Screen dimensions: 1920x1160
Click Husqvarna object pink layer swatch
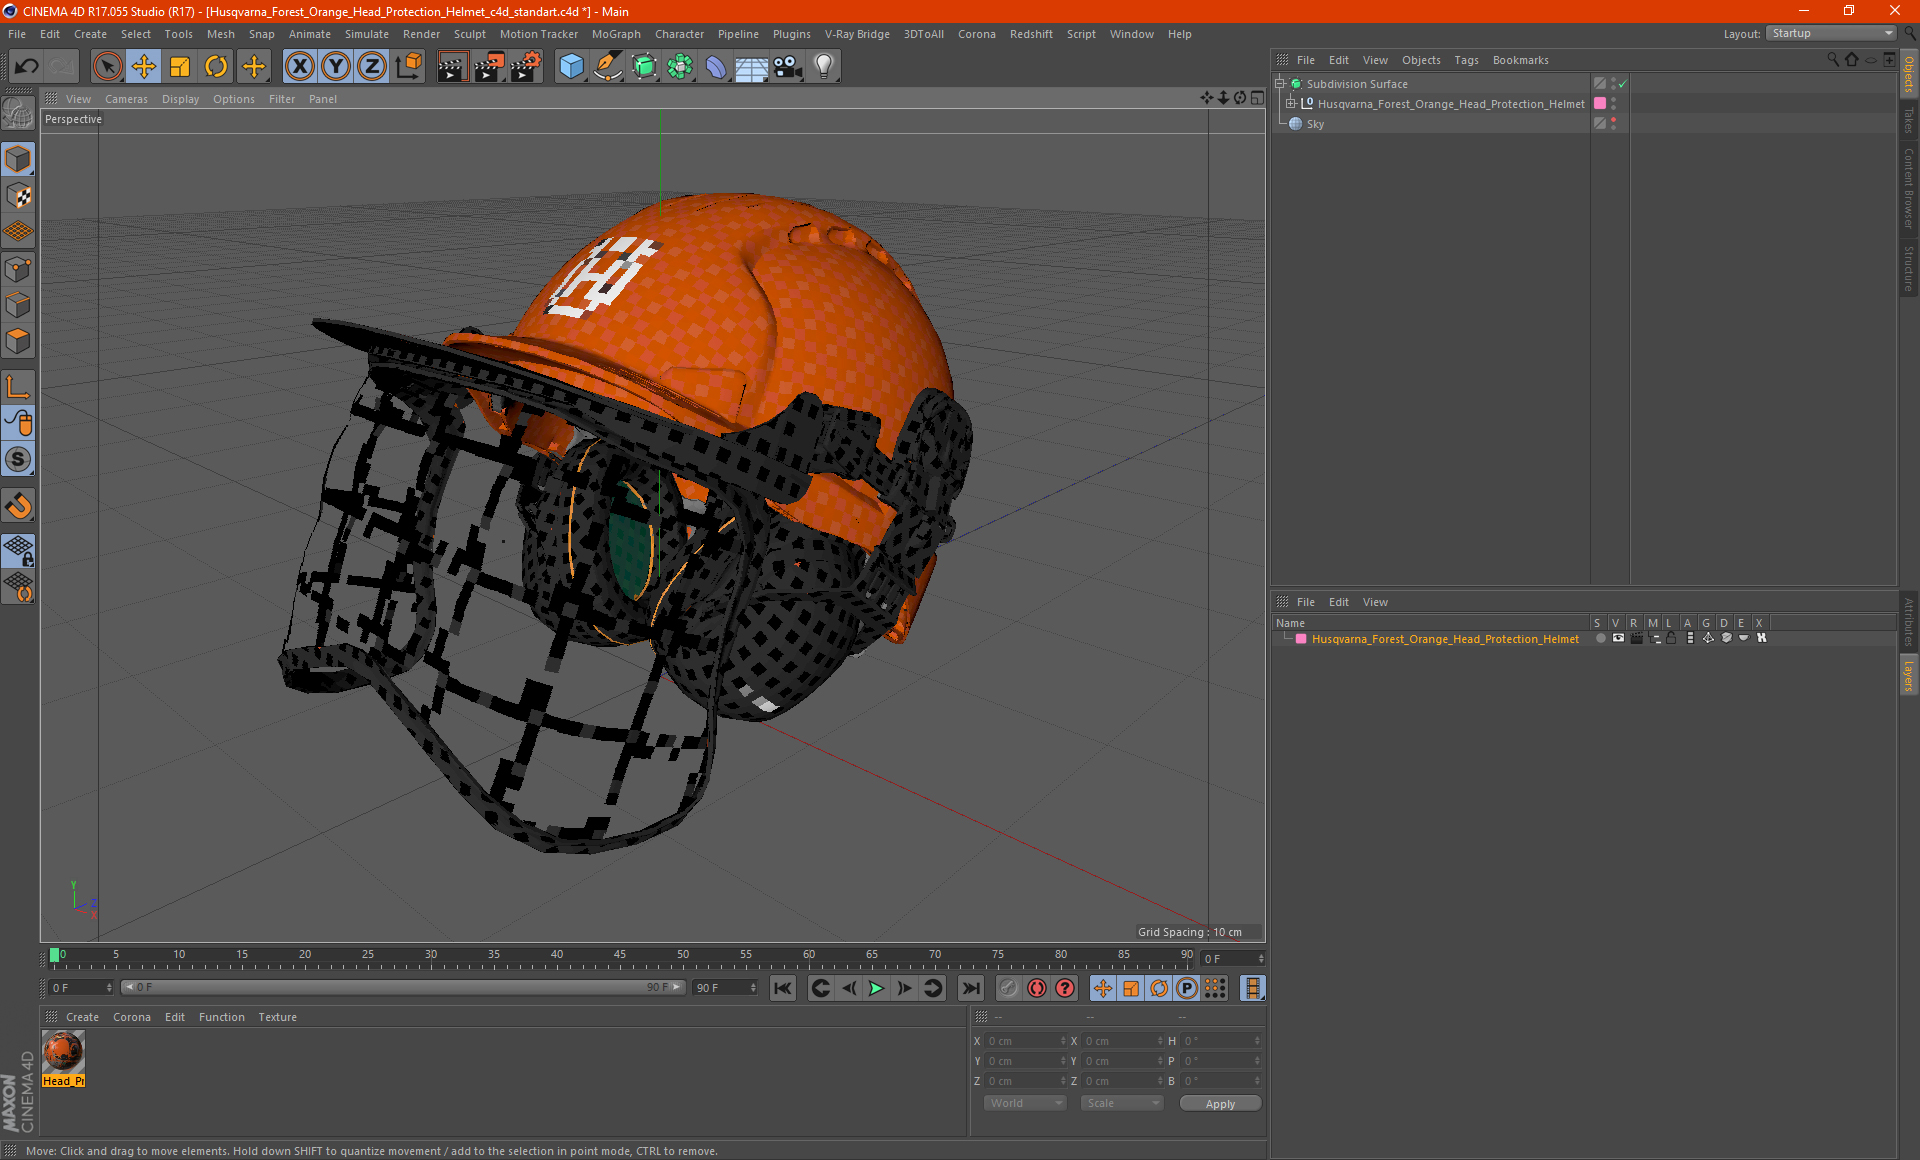1600,103
